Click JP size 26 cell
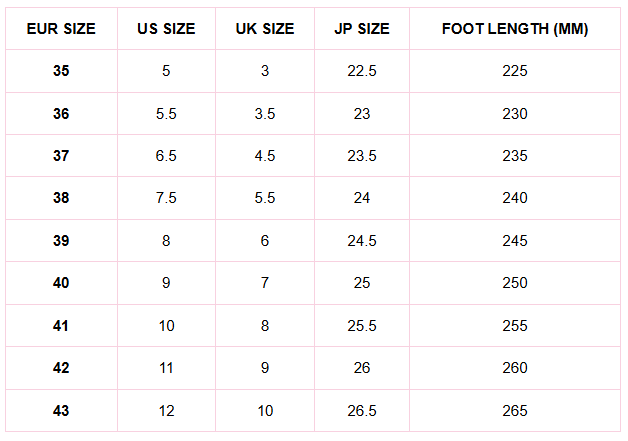The width and height of the screenshot is (628, 441). pyautogui.click(x=361, y=368)
